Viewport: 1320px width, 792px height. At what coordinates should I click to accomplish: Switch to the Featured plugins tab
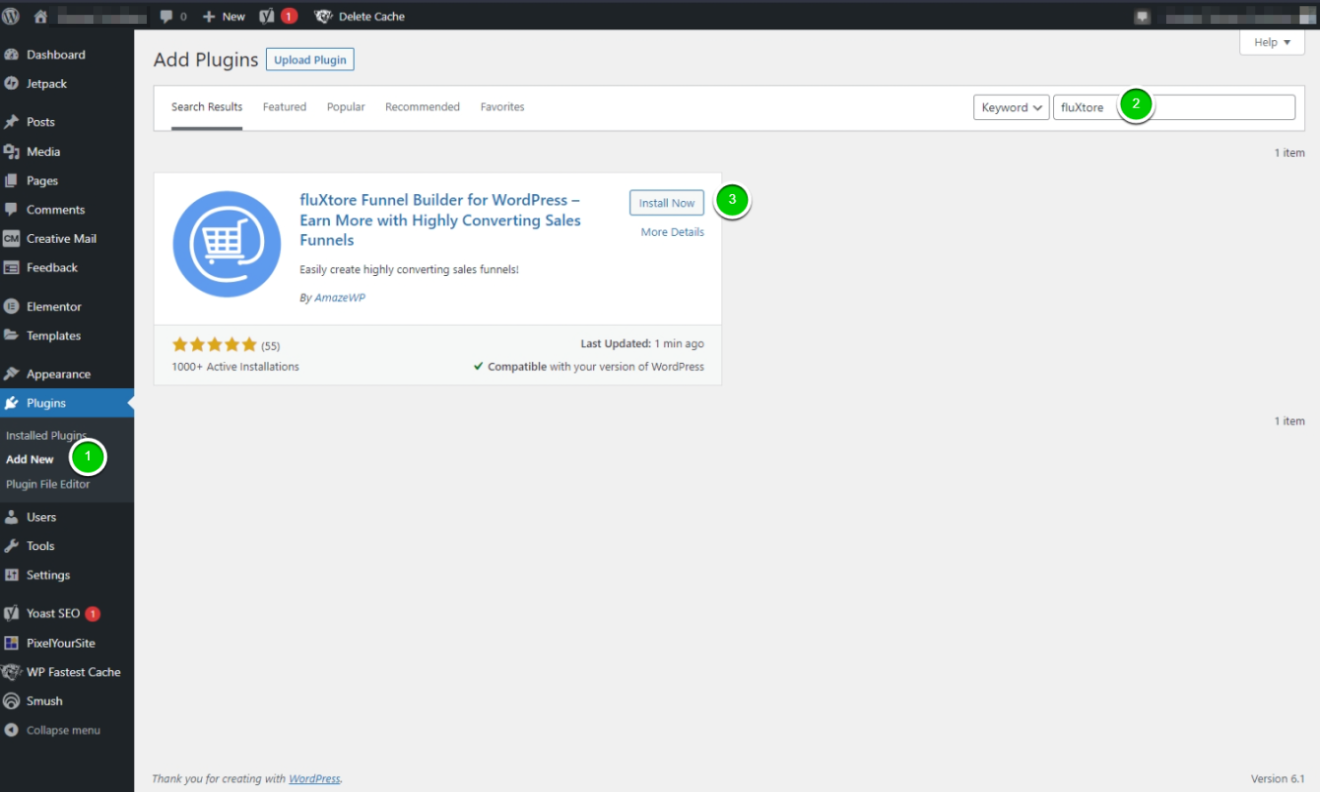click(284, 107)
